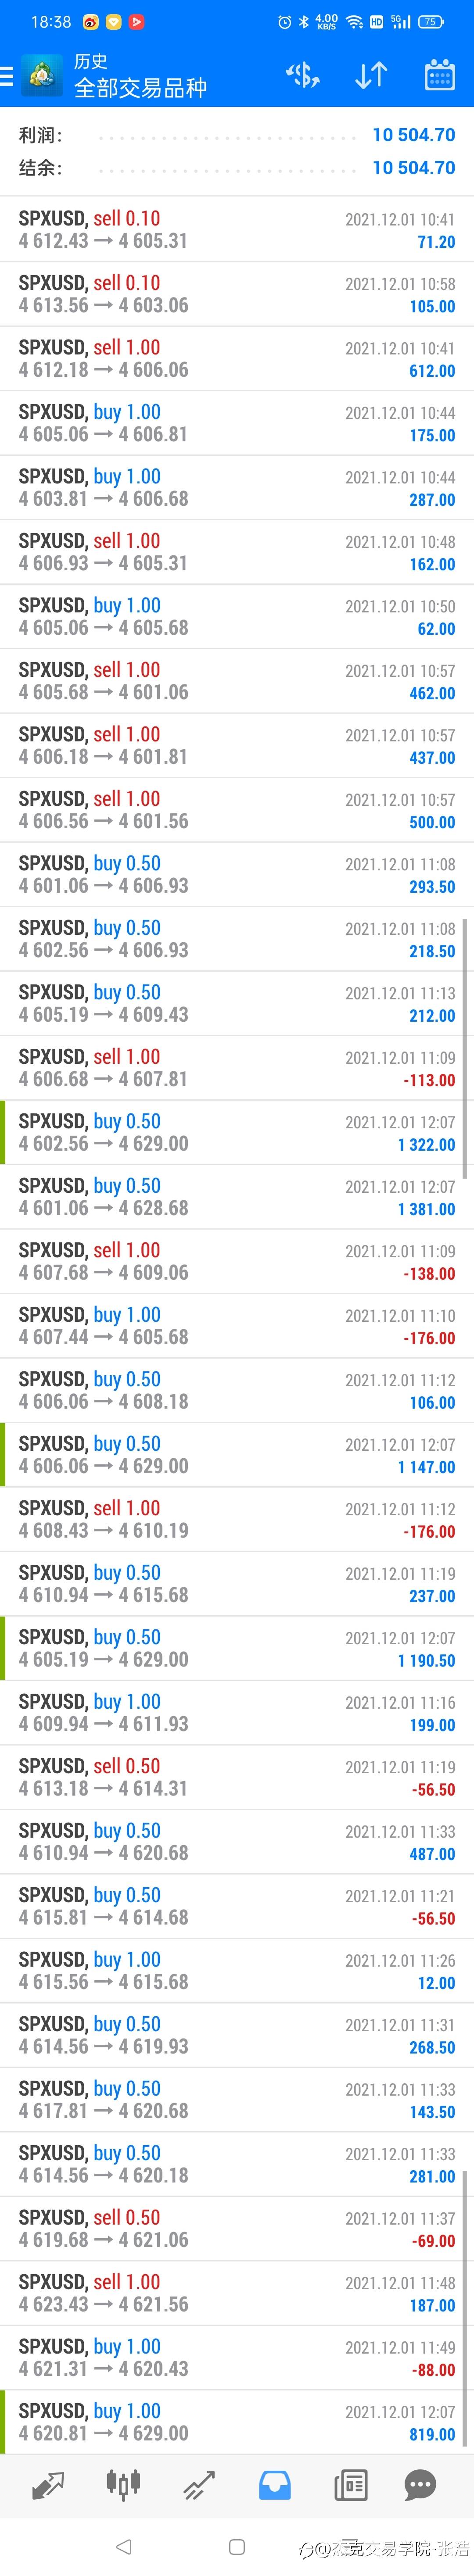Viewport: 474px width, 2576px height.
Task: Select the sell 0.10 trade with profit 71.20
Action: click(x=237, y=229)
